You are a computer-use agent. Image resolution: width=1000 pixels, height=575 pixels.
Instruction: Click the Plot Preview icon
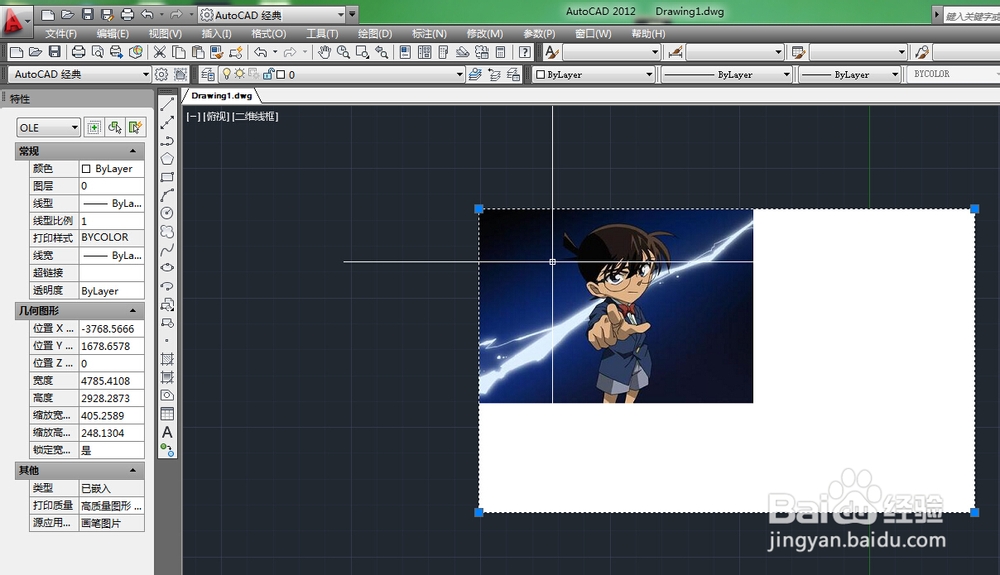98,52
